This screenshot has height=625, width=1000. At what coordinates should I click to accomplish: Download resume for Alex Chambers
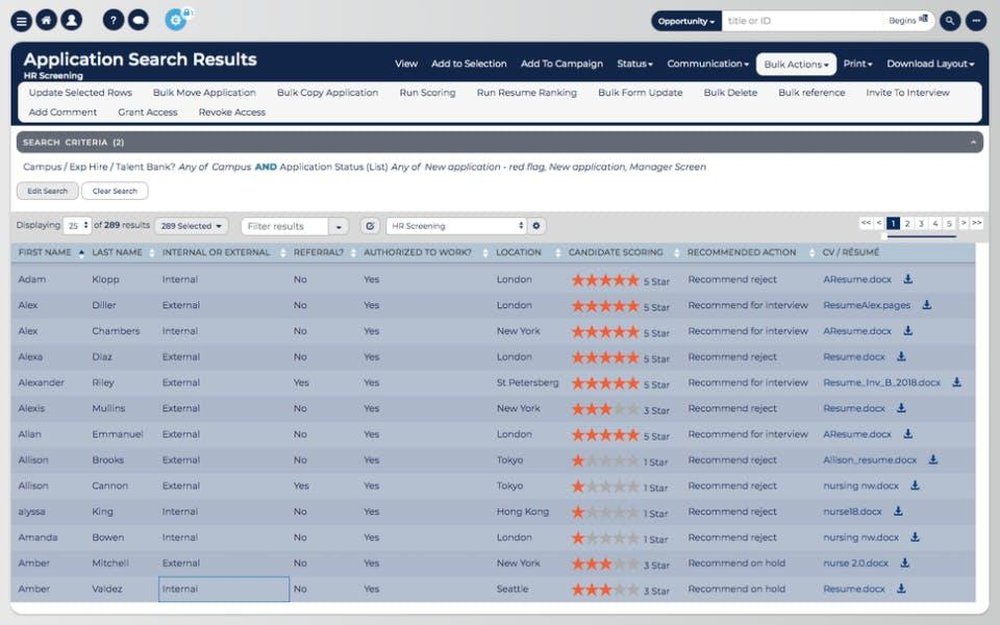pos(908,331)
